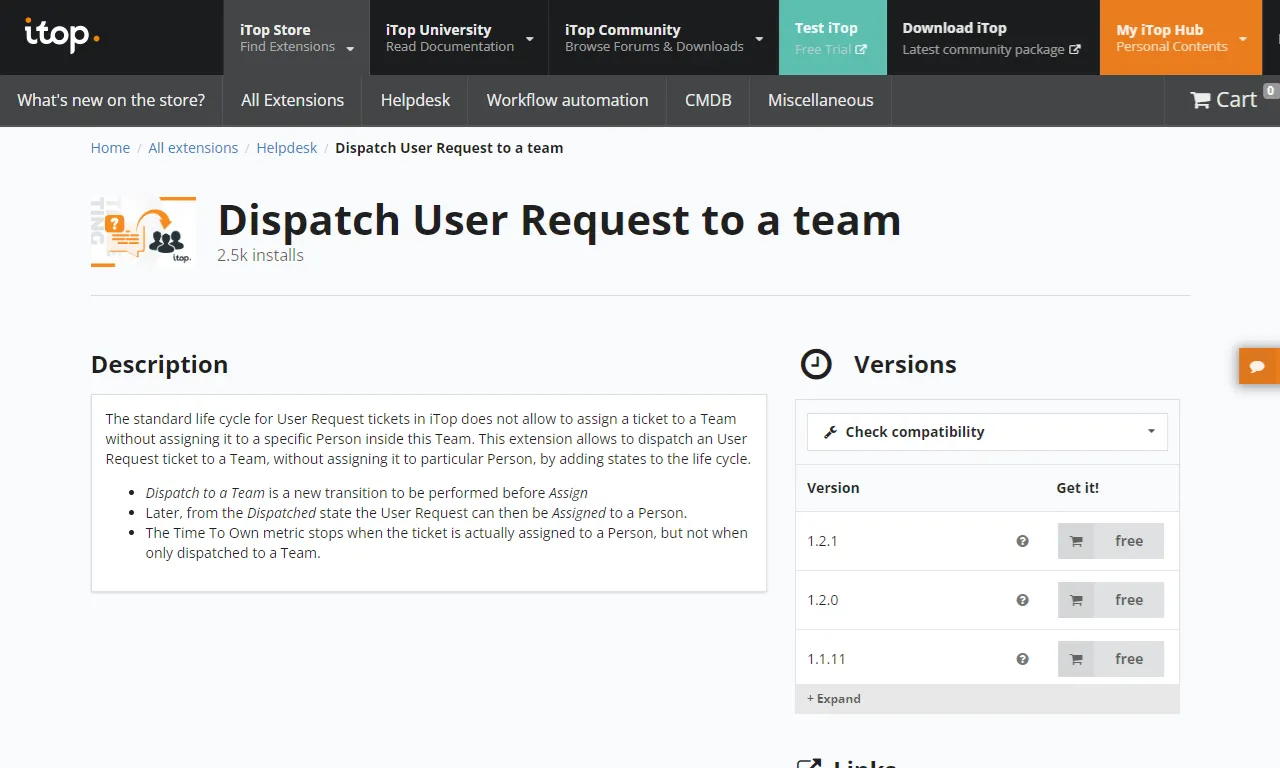
Task: Open the iTop Community dropdown menu
Action: (x=664, y=37)
